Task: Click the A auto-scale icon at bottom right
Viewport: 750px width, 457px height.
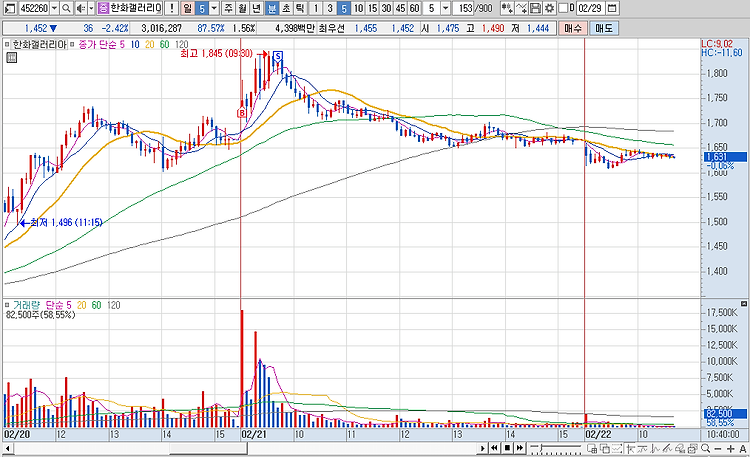Action: [743, 448]
